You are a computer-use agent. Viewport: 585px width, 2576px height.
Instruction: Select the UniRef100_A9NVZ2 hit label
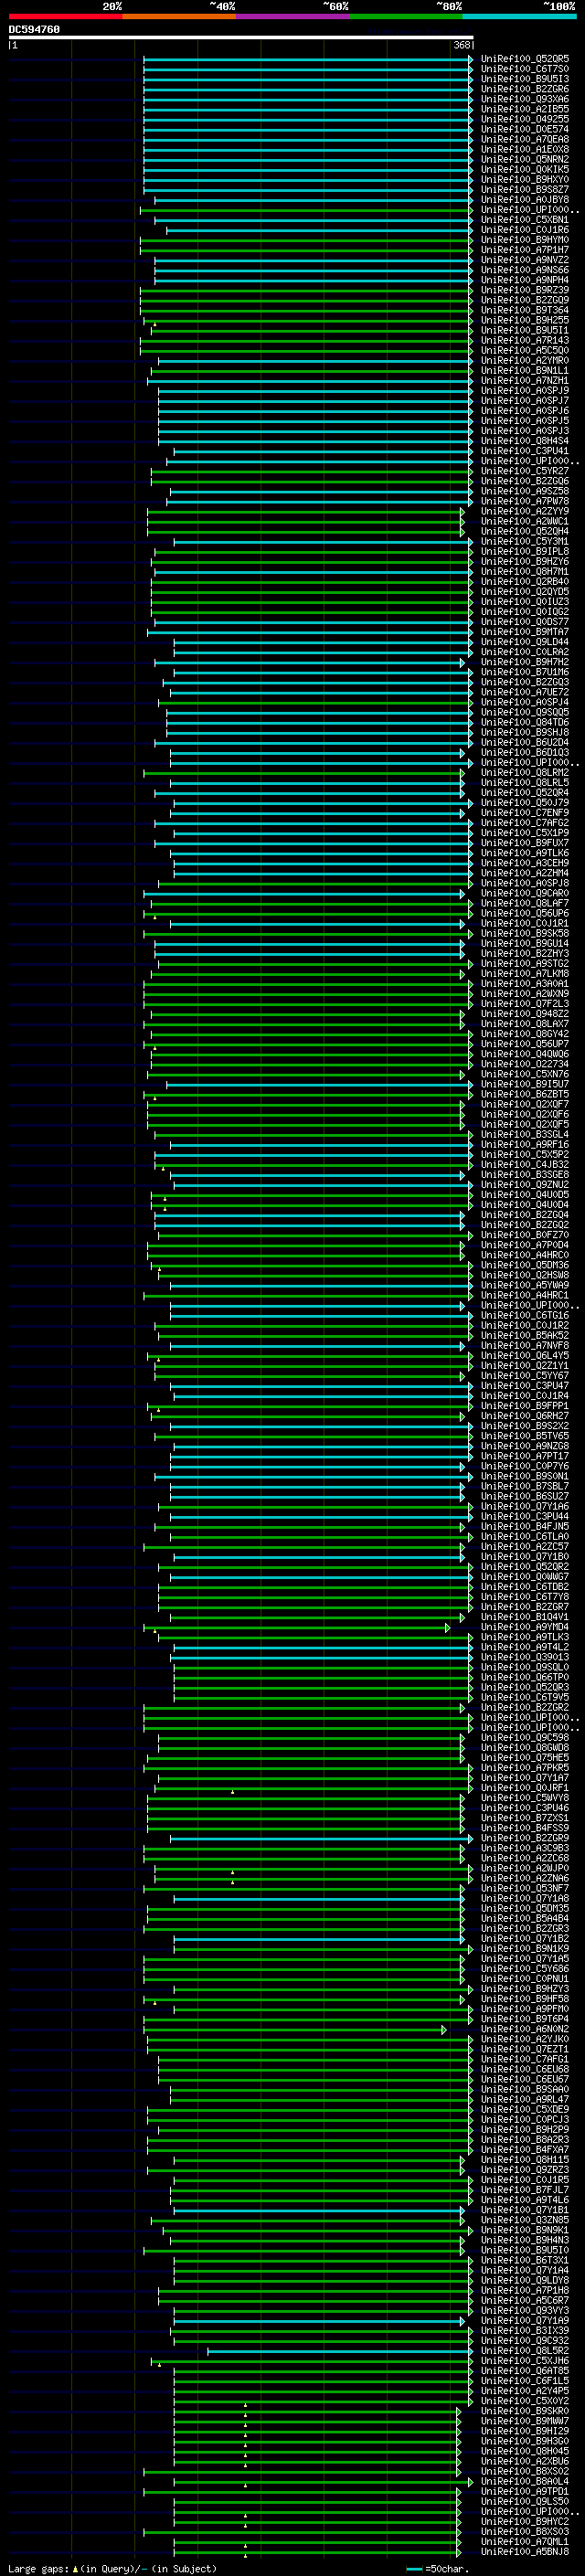(x=525, y=260)
